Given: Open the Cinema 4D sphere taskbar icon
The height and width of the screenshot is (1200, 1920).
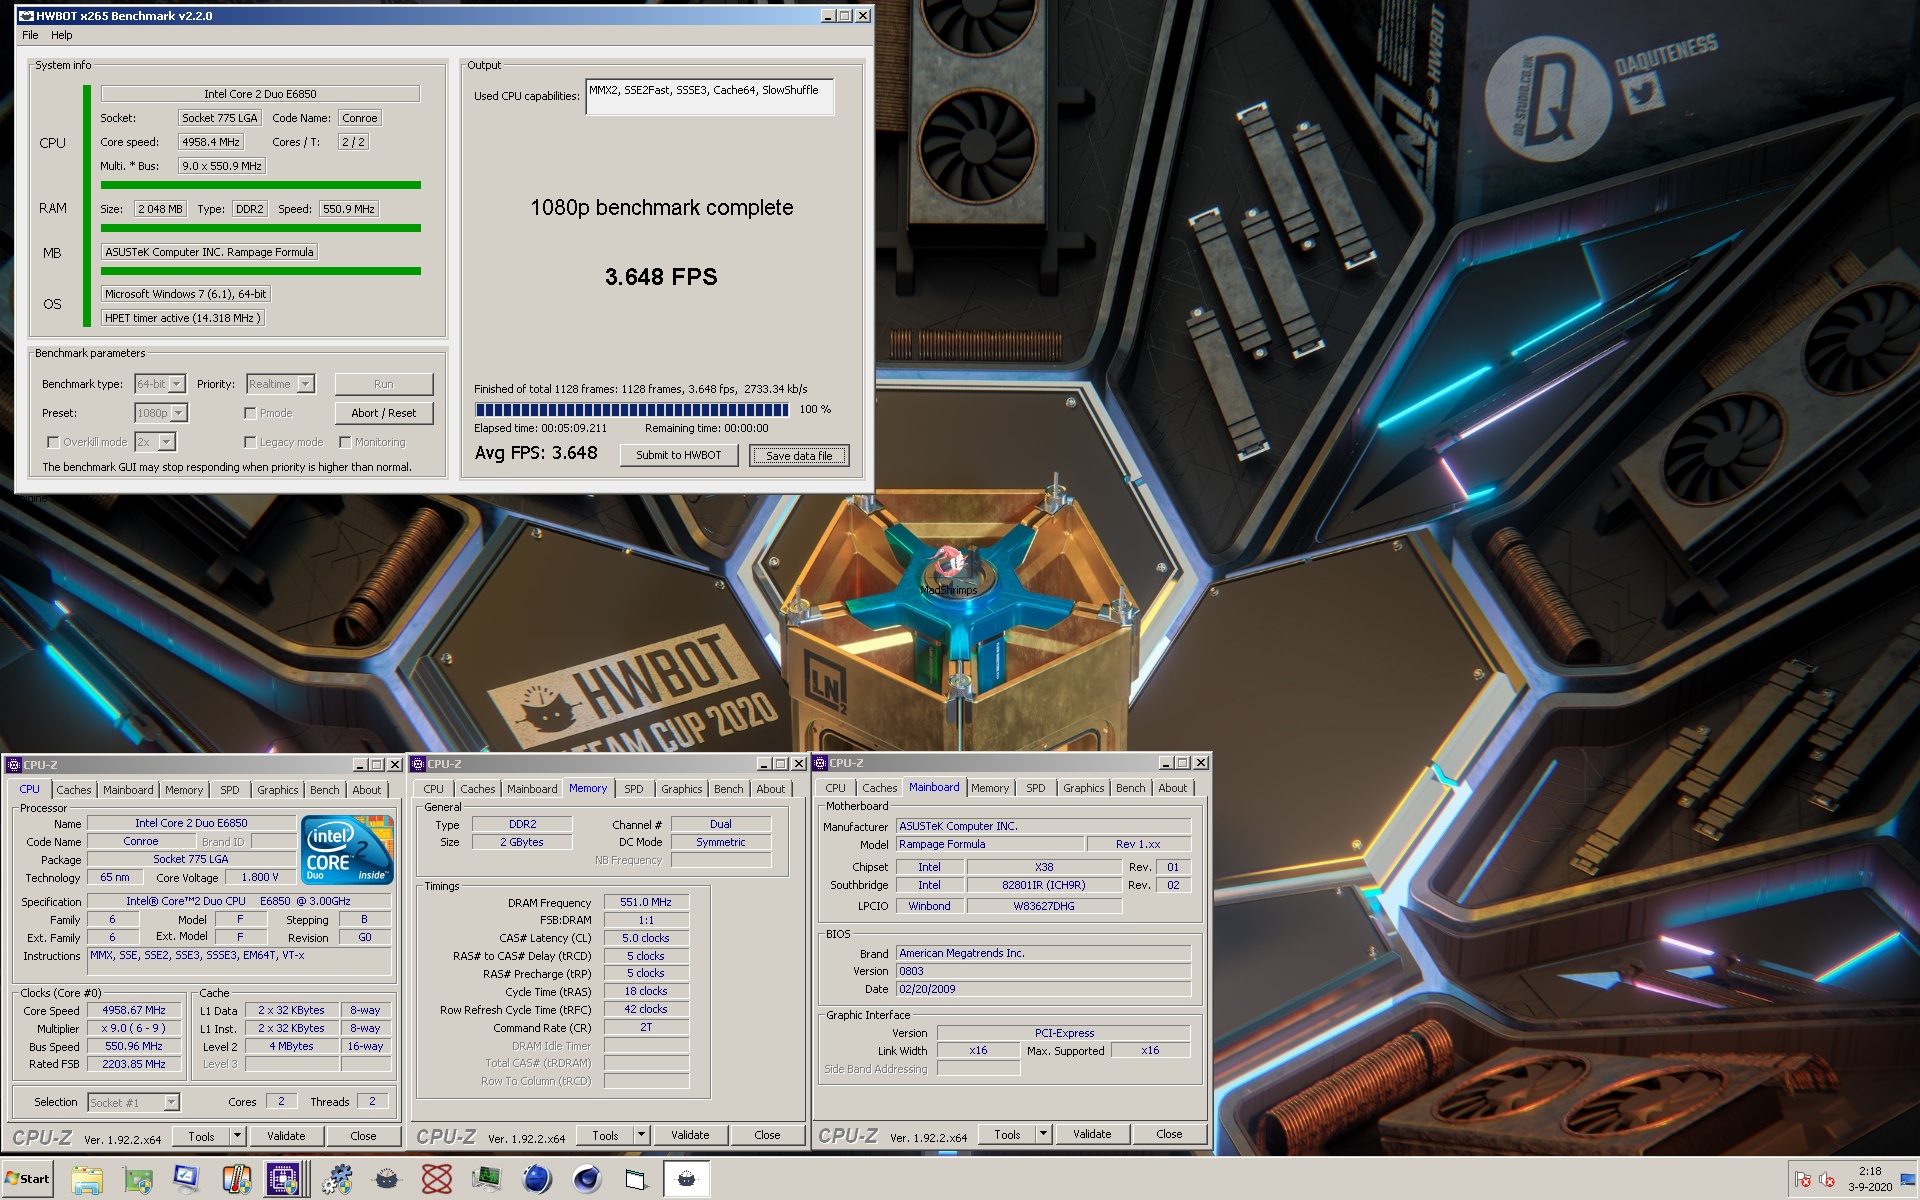Looking at the screenshot, I should (x=587, y=1179).
